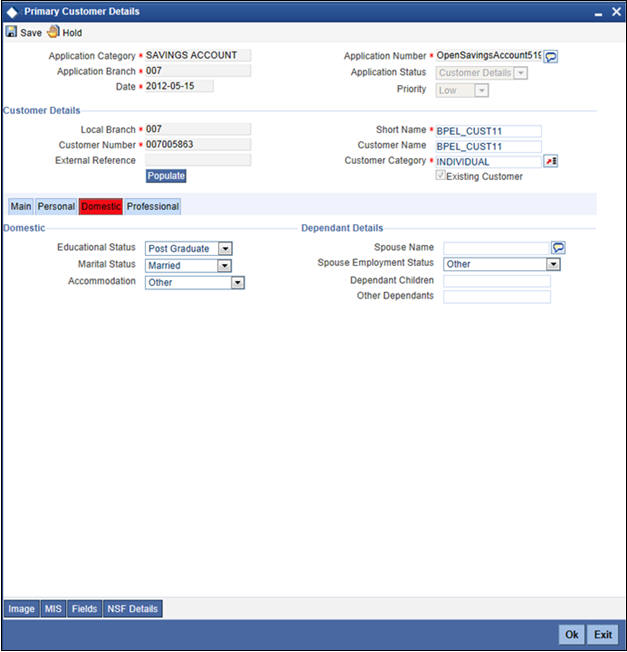This screenshot has height=652, width=627.
Task: Click the Domestic section heading
Action: pos(24,228)
